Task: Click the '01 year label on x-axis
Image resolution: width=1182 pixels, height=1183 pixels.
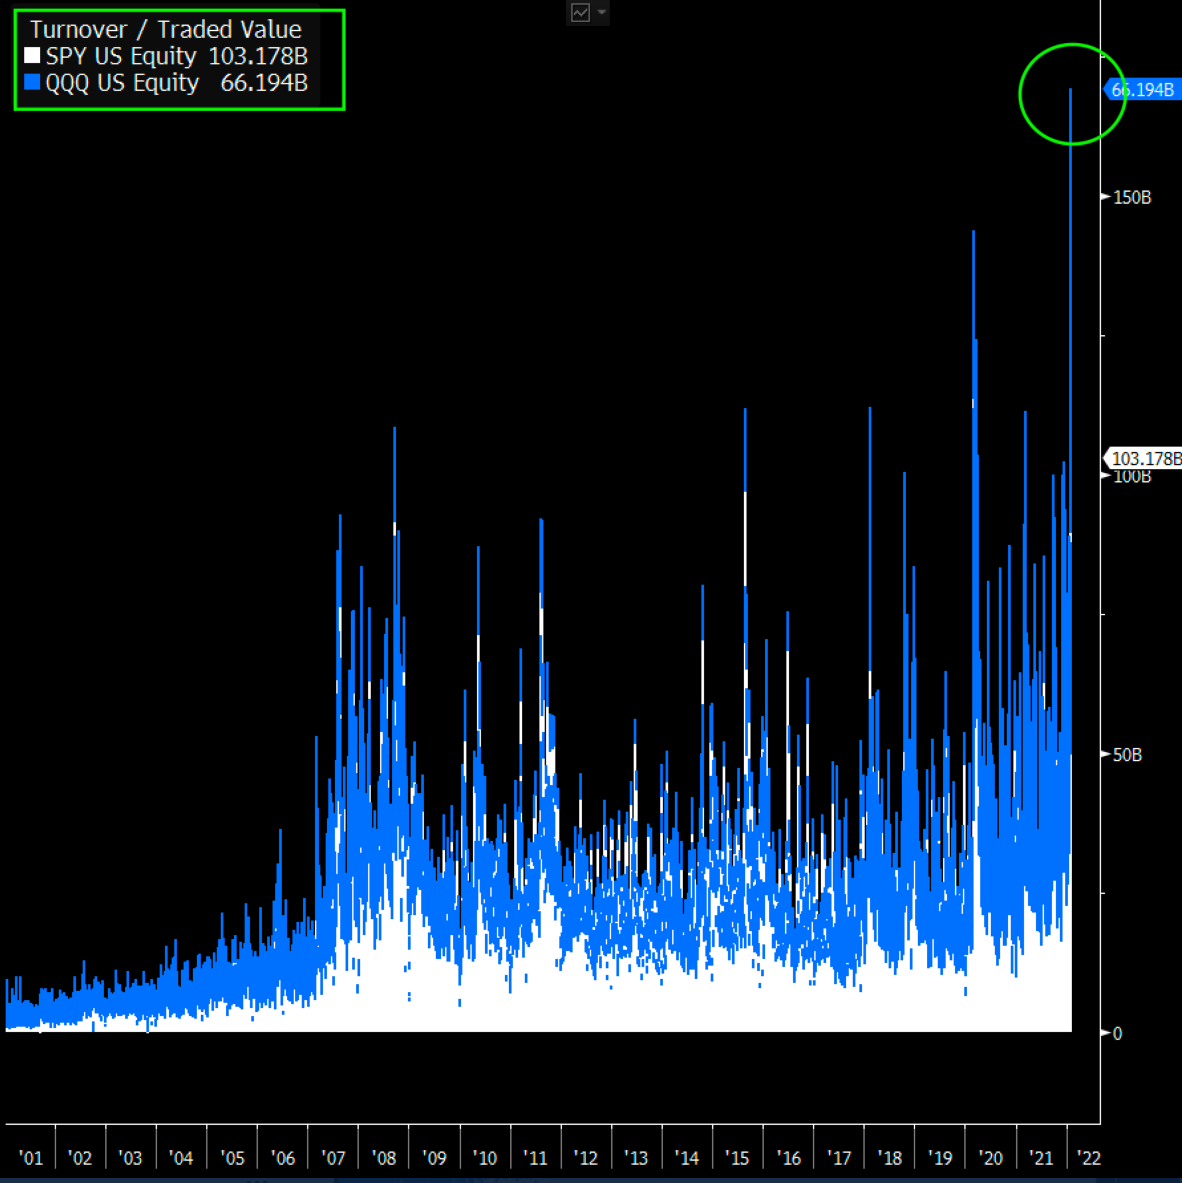Action: click(31, 1158)
